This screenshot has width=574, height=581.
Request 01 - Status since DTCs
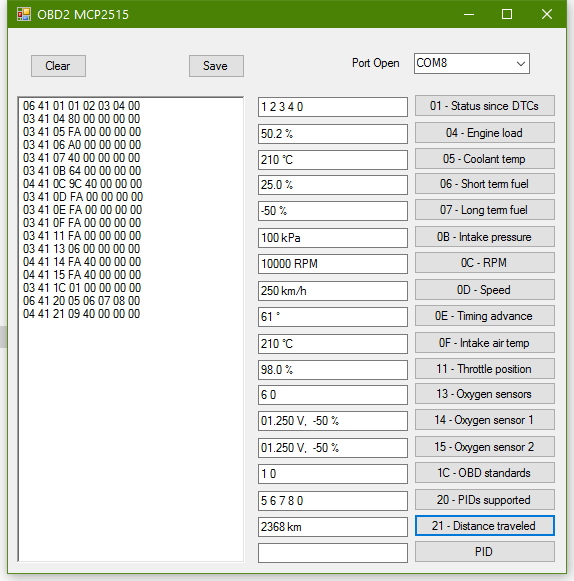[x=484, y=106]
